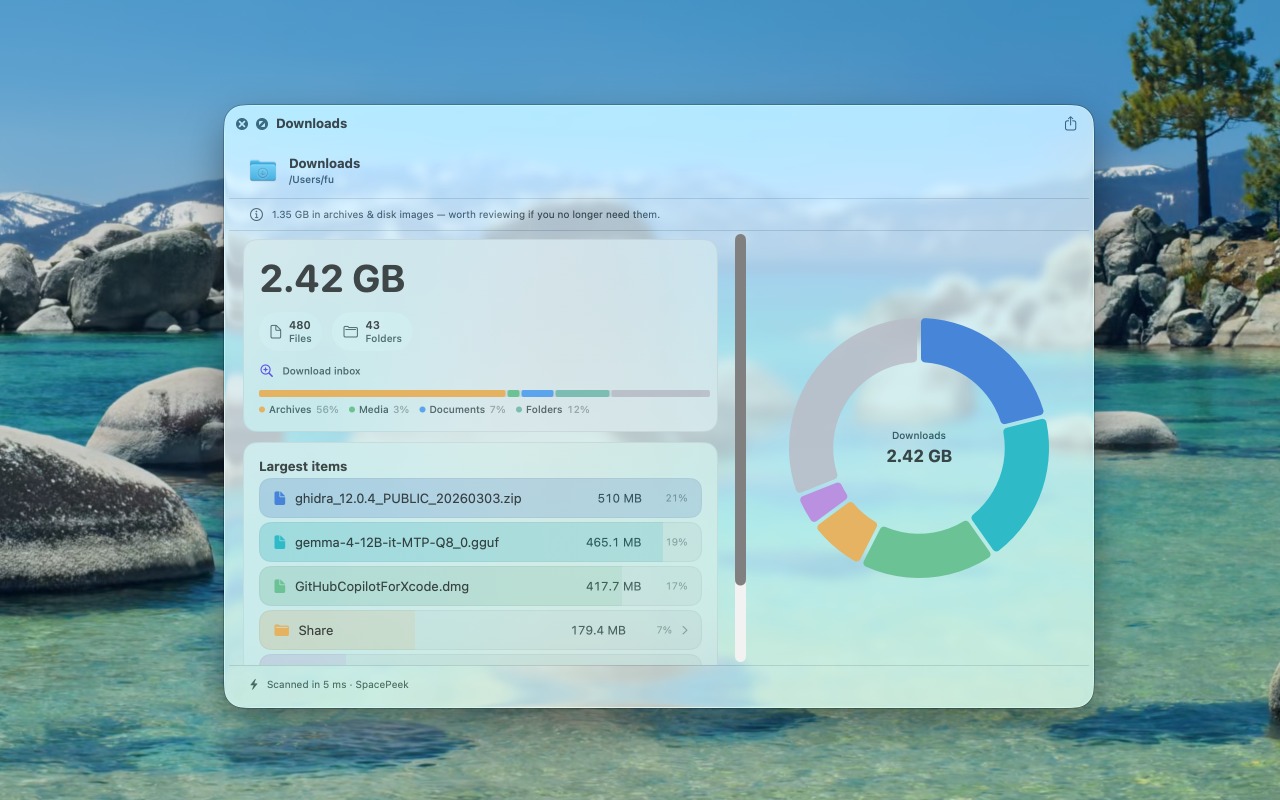Image resolution: width=1280 pixels, height=800 pixels.
Task: Click the Scanned in 5 ms · SpacePeek status text
Action: click(x=338, y=685)
